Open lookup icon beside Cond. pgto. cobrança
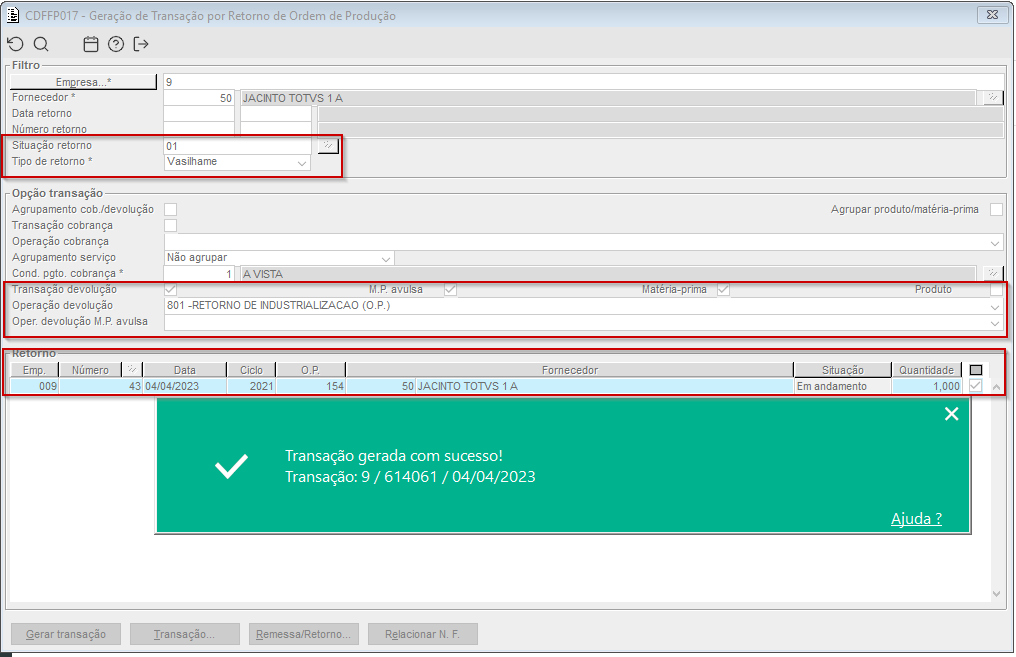The width and height of the screenshot is (1016, 657). [992, 273]
